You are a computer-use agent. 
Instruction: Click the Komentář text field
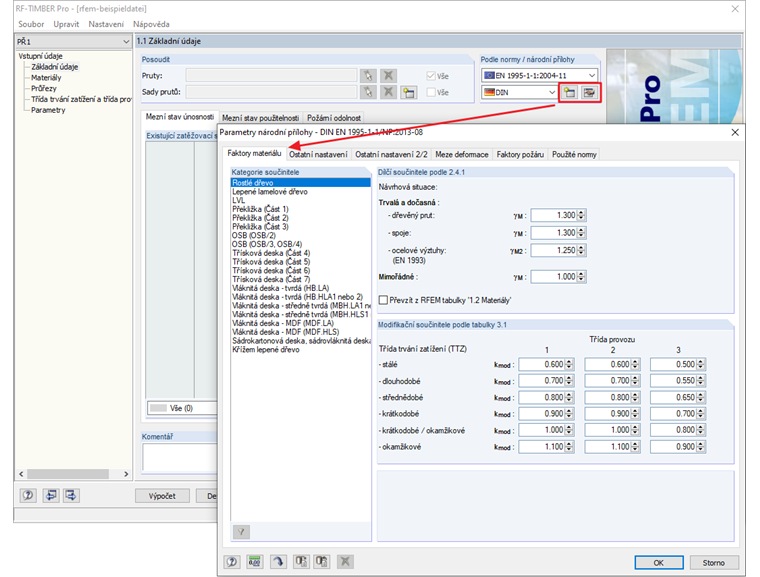click(x=179, y=457)
